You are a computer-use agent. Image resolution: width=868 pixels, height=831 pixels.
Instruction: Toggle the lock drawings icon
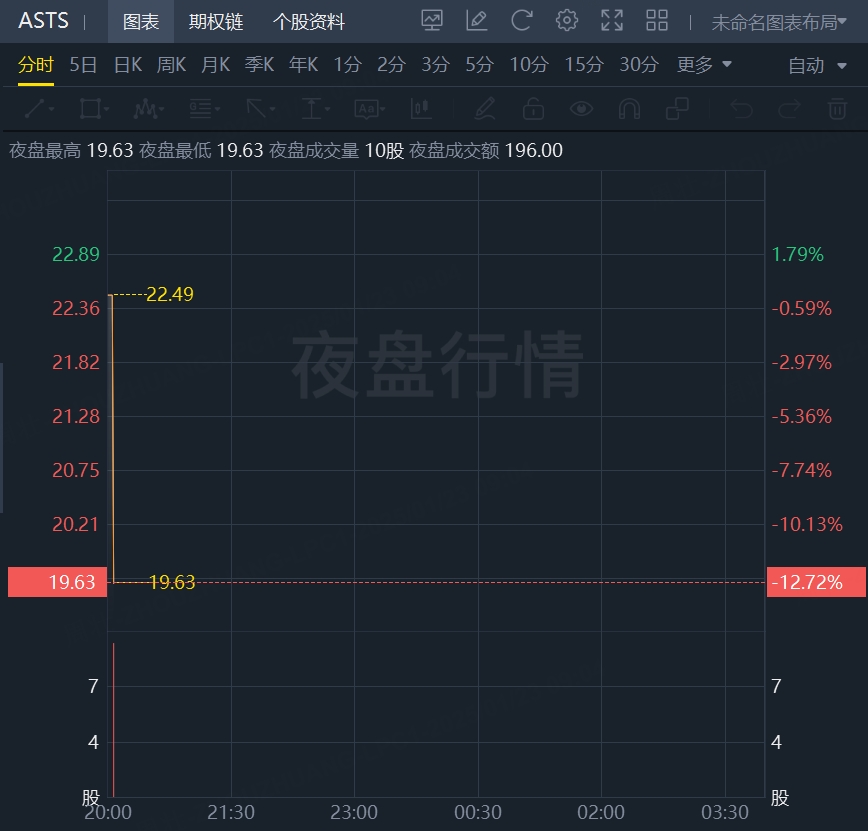point(533,109)
